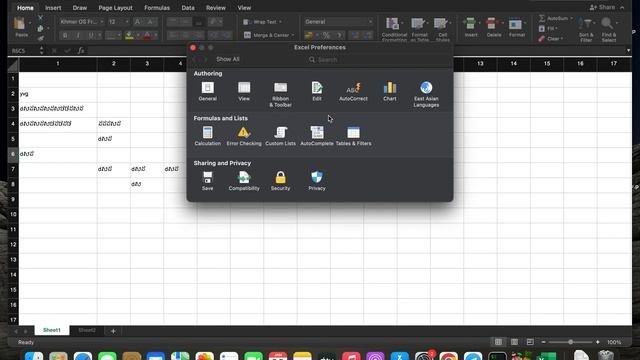640x360 pixels.
Task: Open Custom Lists preferences
Action: click(x=280, y=136)
